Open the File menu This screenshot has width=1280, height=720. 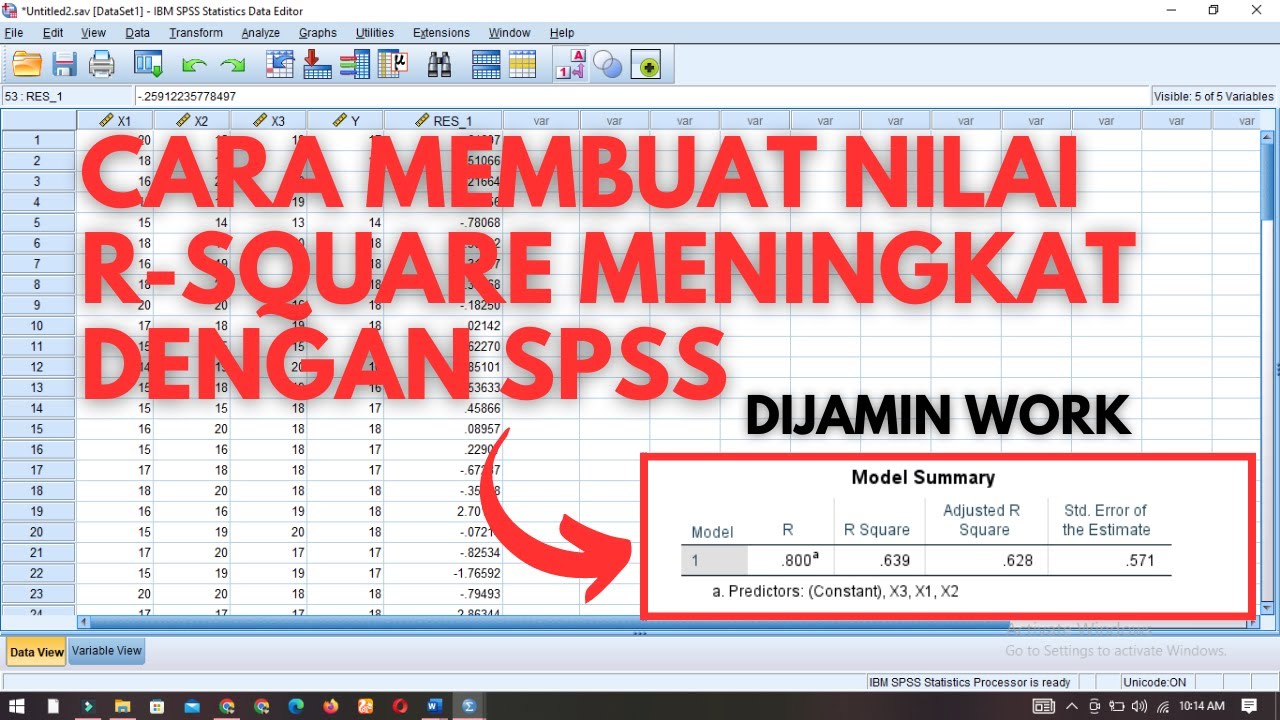13,33
